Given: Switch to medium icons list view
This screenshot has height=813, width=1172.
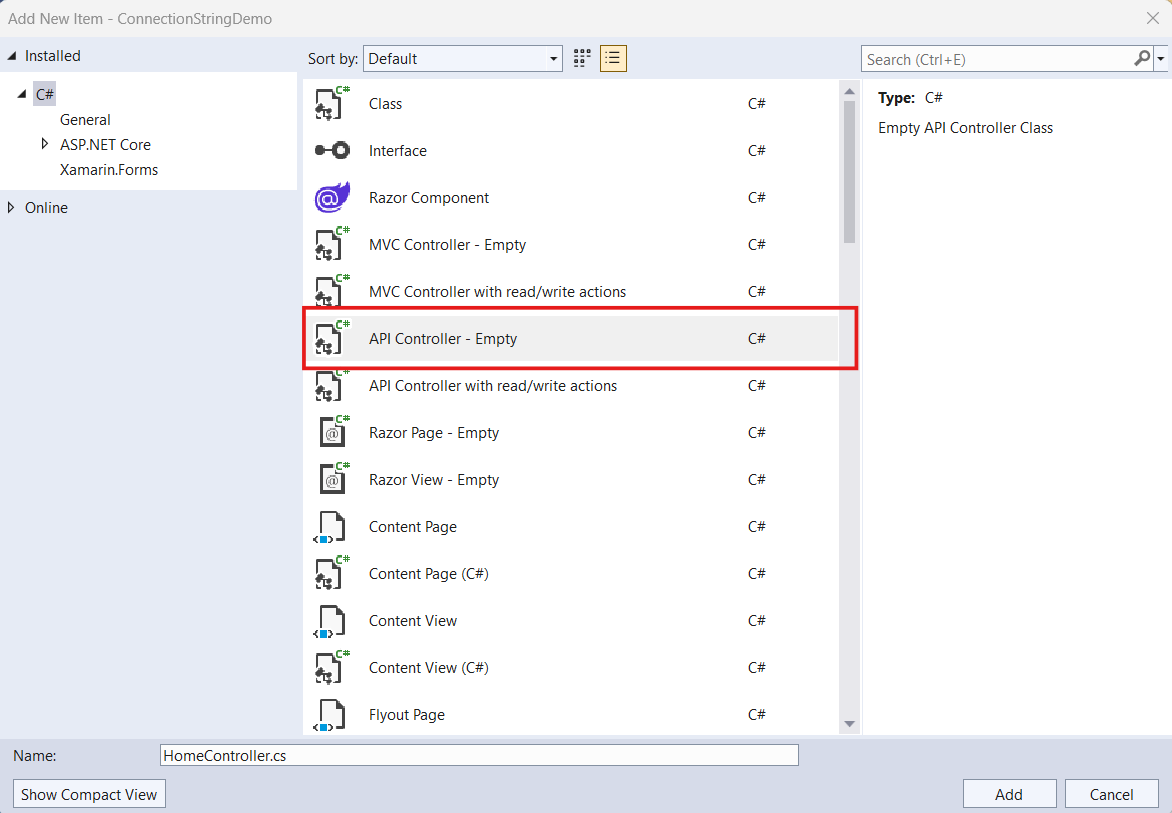Looking at the screenshot, I should [613, 58].
